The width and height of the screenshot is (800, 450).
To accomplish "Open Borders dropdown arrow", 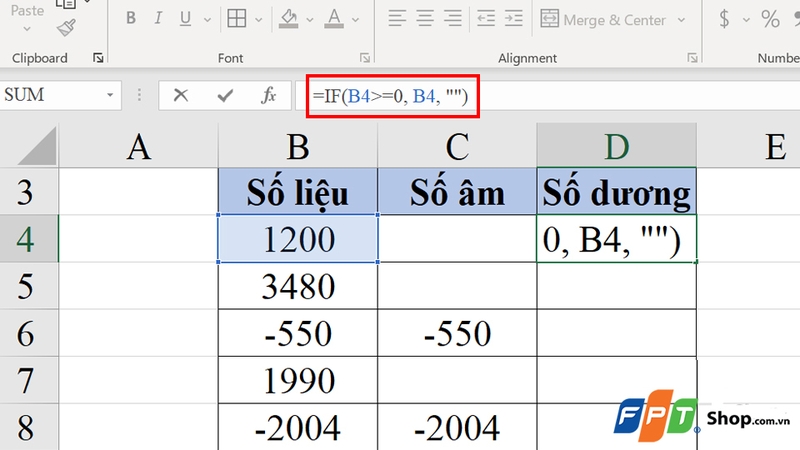I will [x=259, y=20].
